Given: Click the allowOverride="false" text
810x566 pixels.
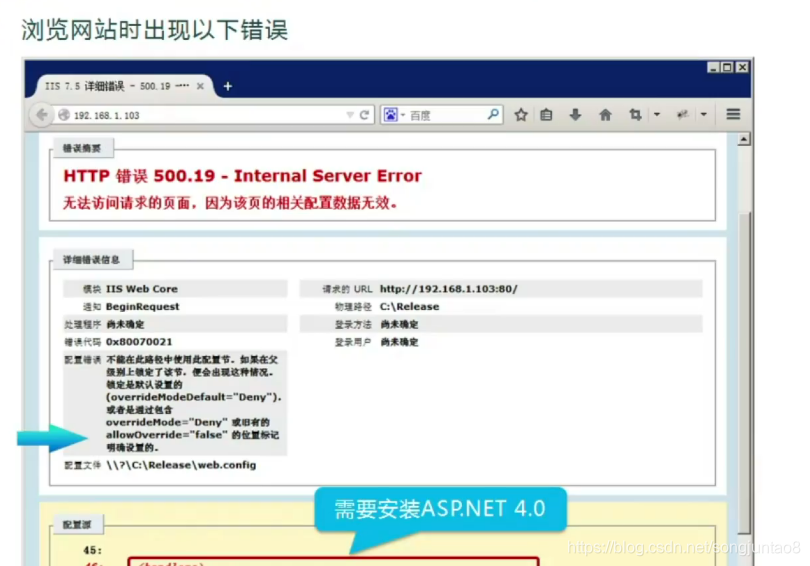Looking at the screenshot, I should pyautogui.click(x=166, y=435).
